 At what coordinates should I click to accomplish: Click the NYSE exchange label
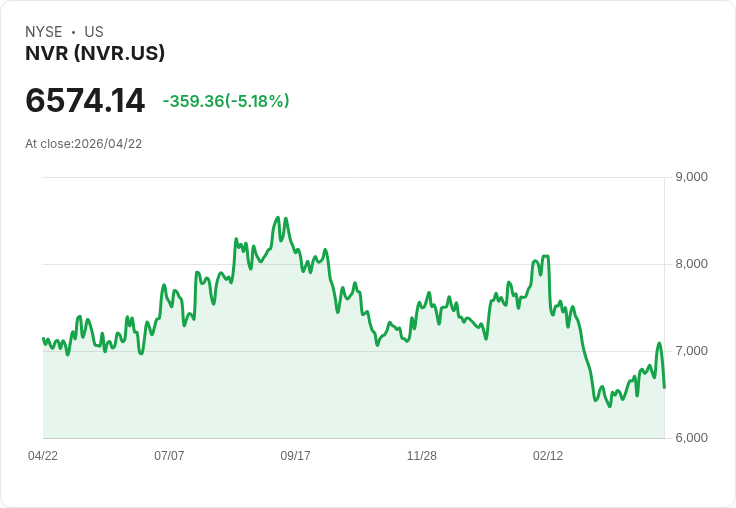[x=44, y=32]
